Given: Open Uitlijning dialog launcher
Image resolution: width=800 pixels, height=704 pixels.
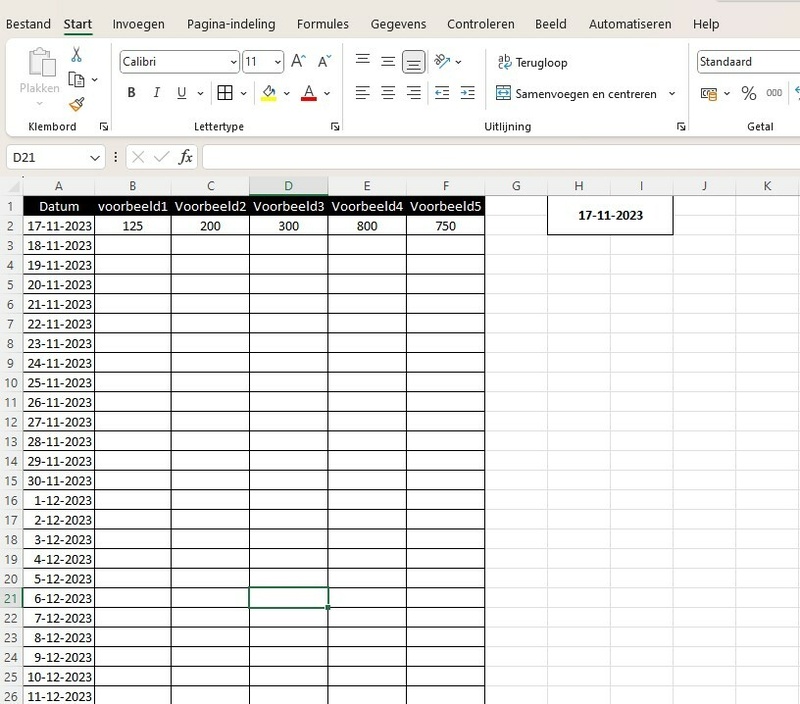Looking at the screenshot, I should (x=681, y=127).
